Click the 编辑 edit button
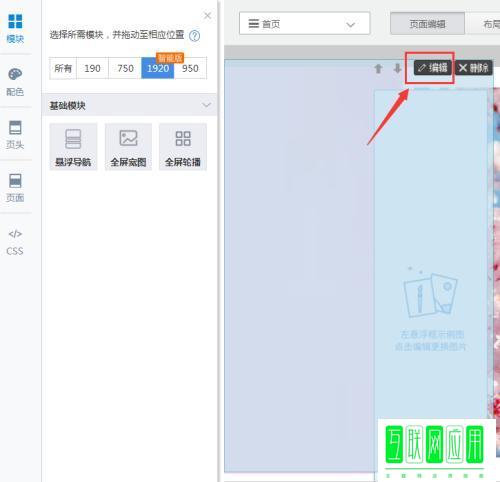 click(433, 68)
